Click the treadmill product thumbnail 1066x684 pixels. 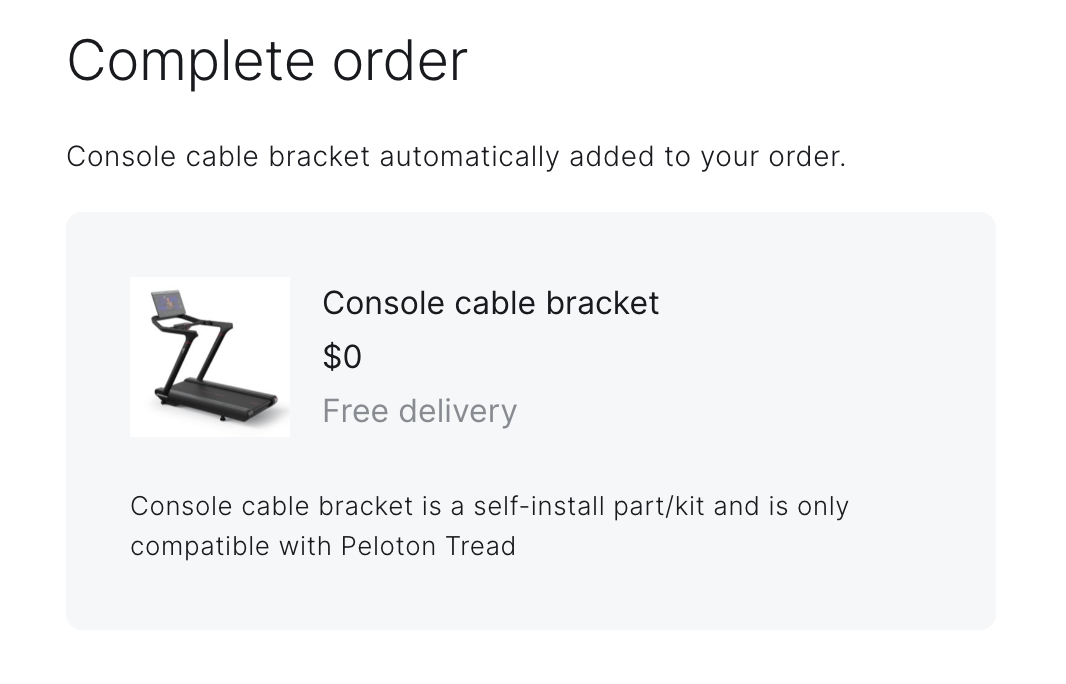[210, 357]
